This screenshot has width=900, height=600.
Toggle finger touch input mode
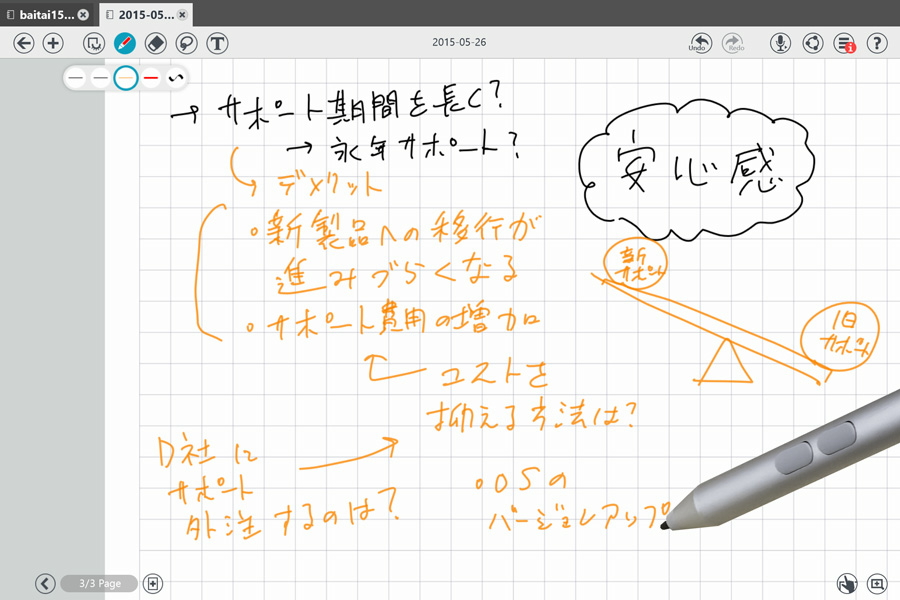click(846, 583)
